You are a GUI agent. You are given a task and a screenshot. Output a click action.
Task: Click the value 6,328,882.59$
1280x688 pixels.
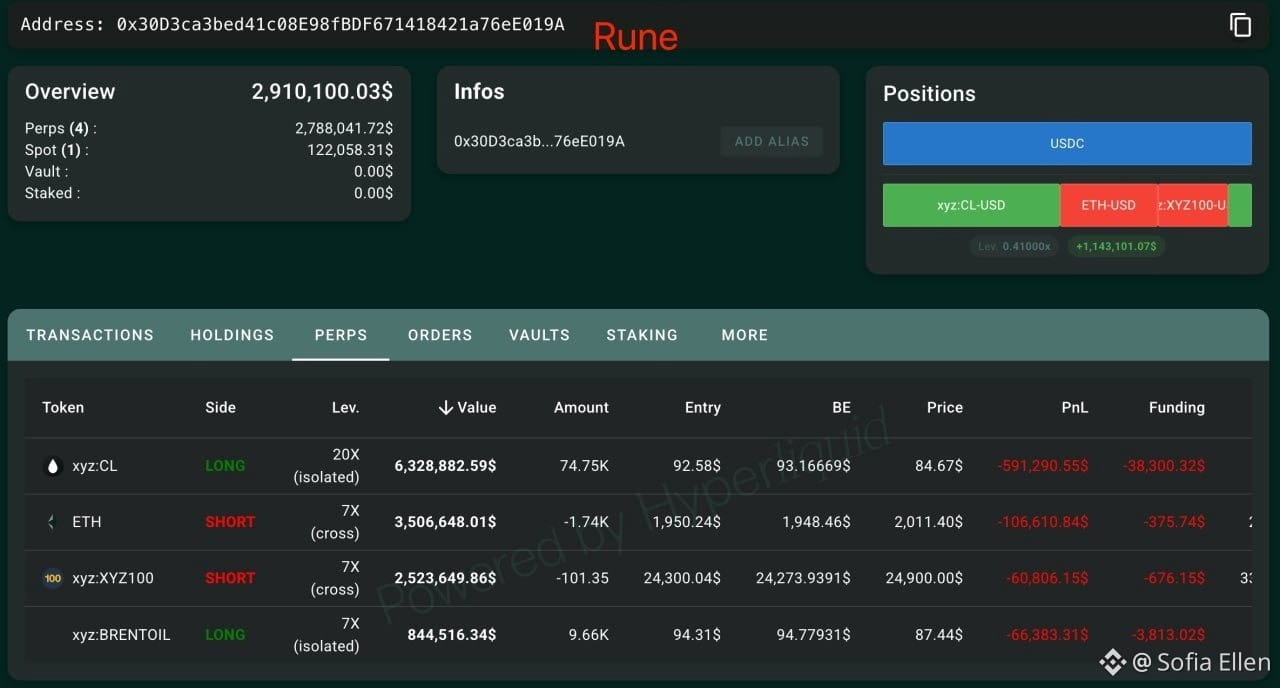click(x=445, y=466)
